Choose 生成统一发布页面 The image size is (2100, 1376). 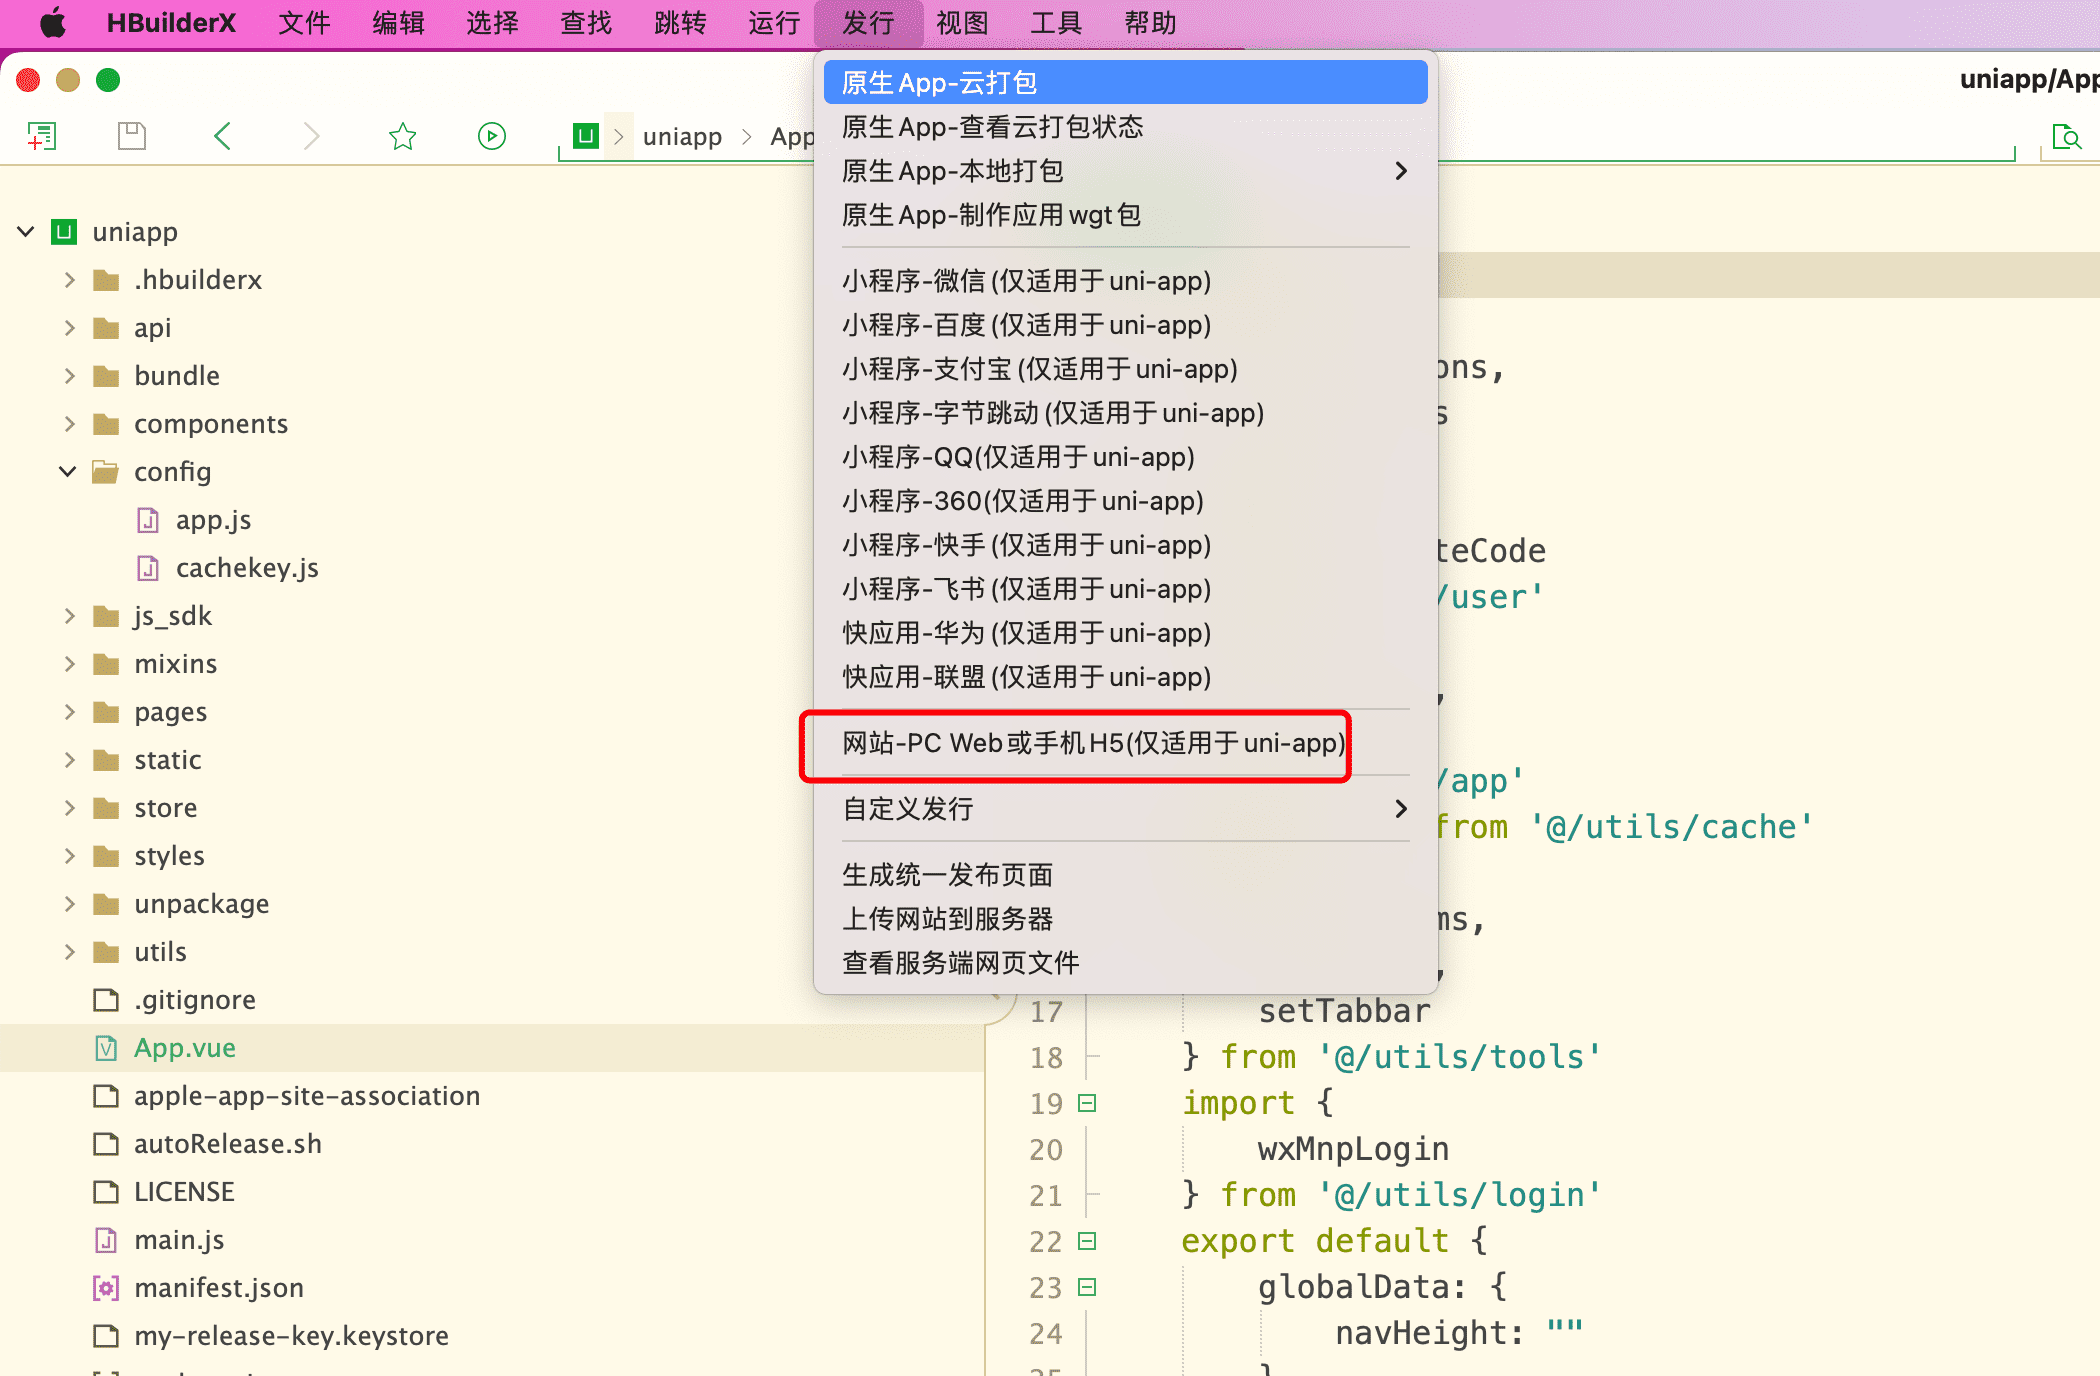(x=1125, y=875)
